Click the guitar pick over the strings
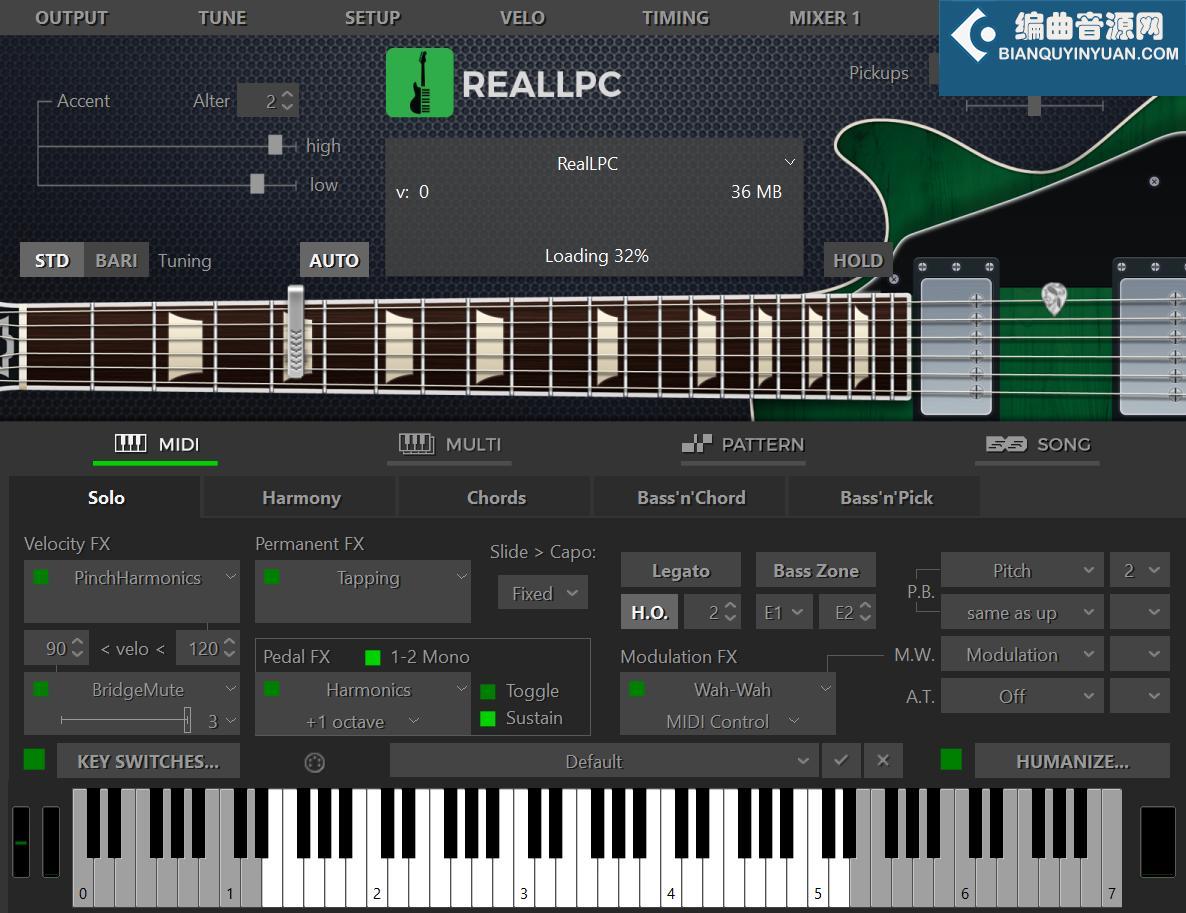Screen dimensions: 1186x913 (1054, 298)
